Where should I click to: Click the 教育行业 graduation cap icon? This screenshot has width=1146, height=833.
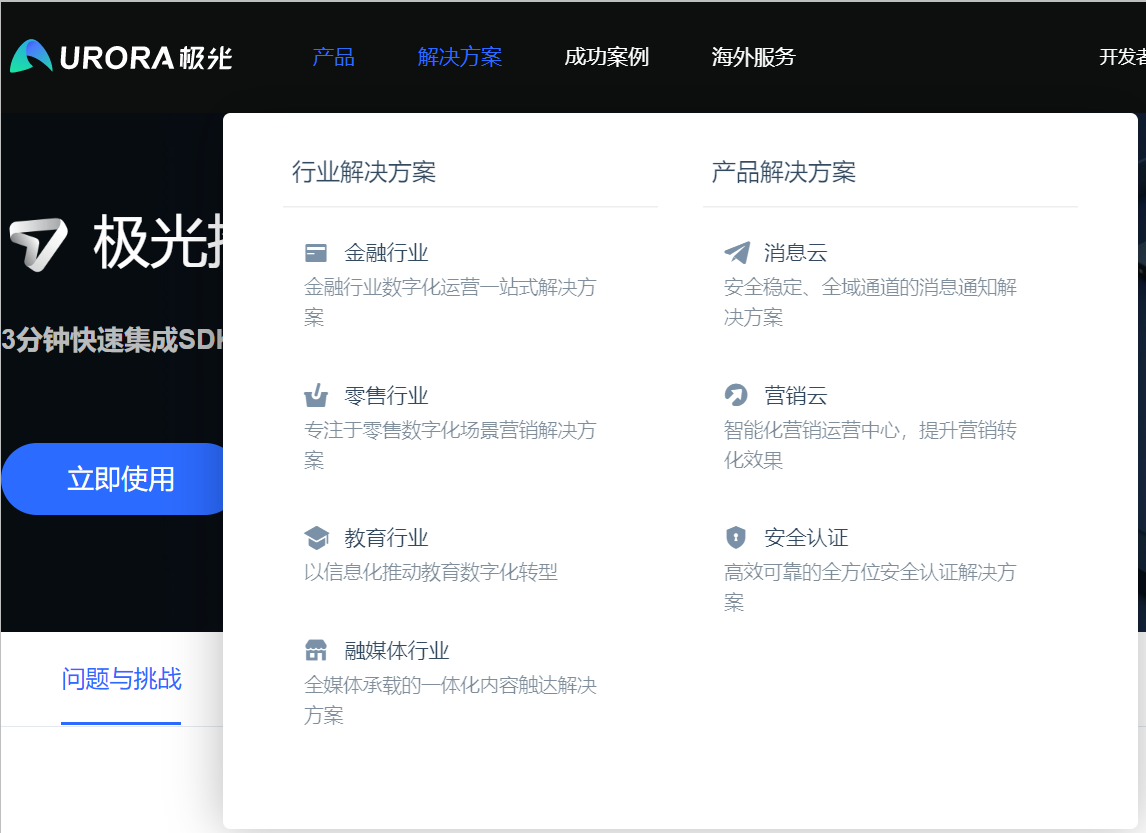pos(316,538)
